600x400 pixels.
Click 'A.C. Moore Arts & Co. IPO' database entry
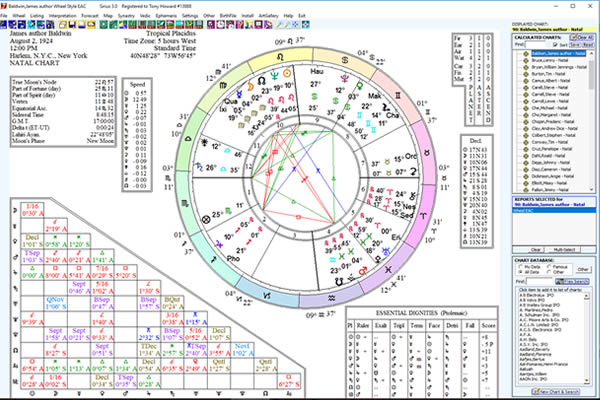(545, 320)
